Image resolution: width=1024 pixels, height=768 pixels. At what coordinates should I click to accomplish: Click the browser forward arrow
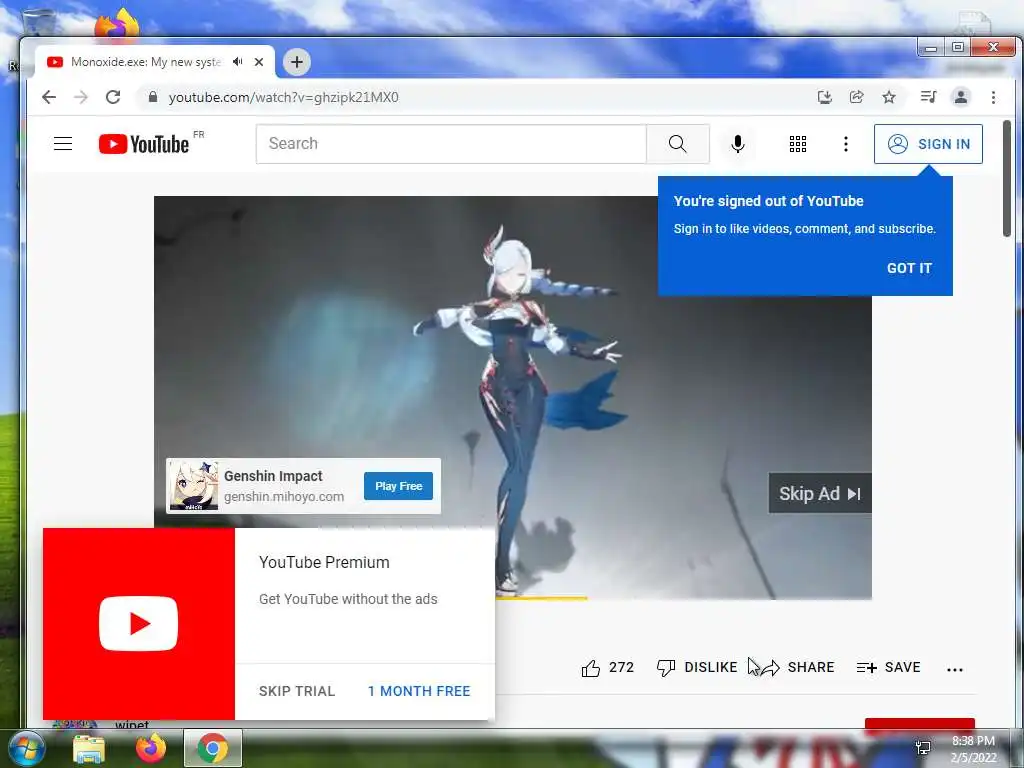pos(81,97)
